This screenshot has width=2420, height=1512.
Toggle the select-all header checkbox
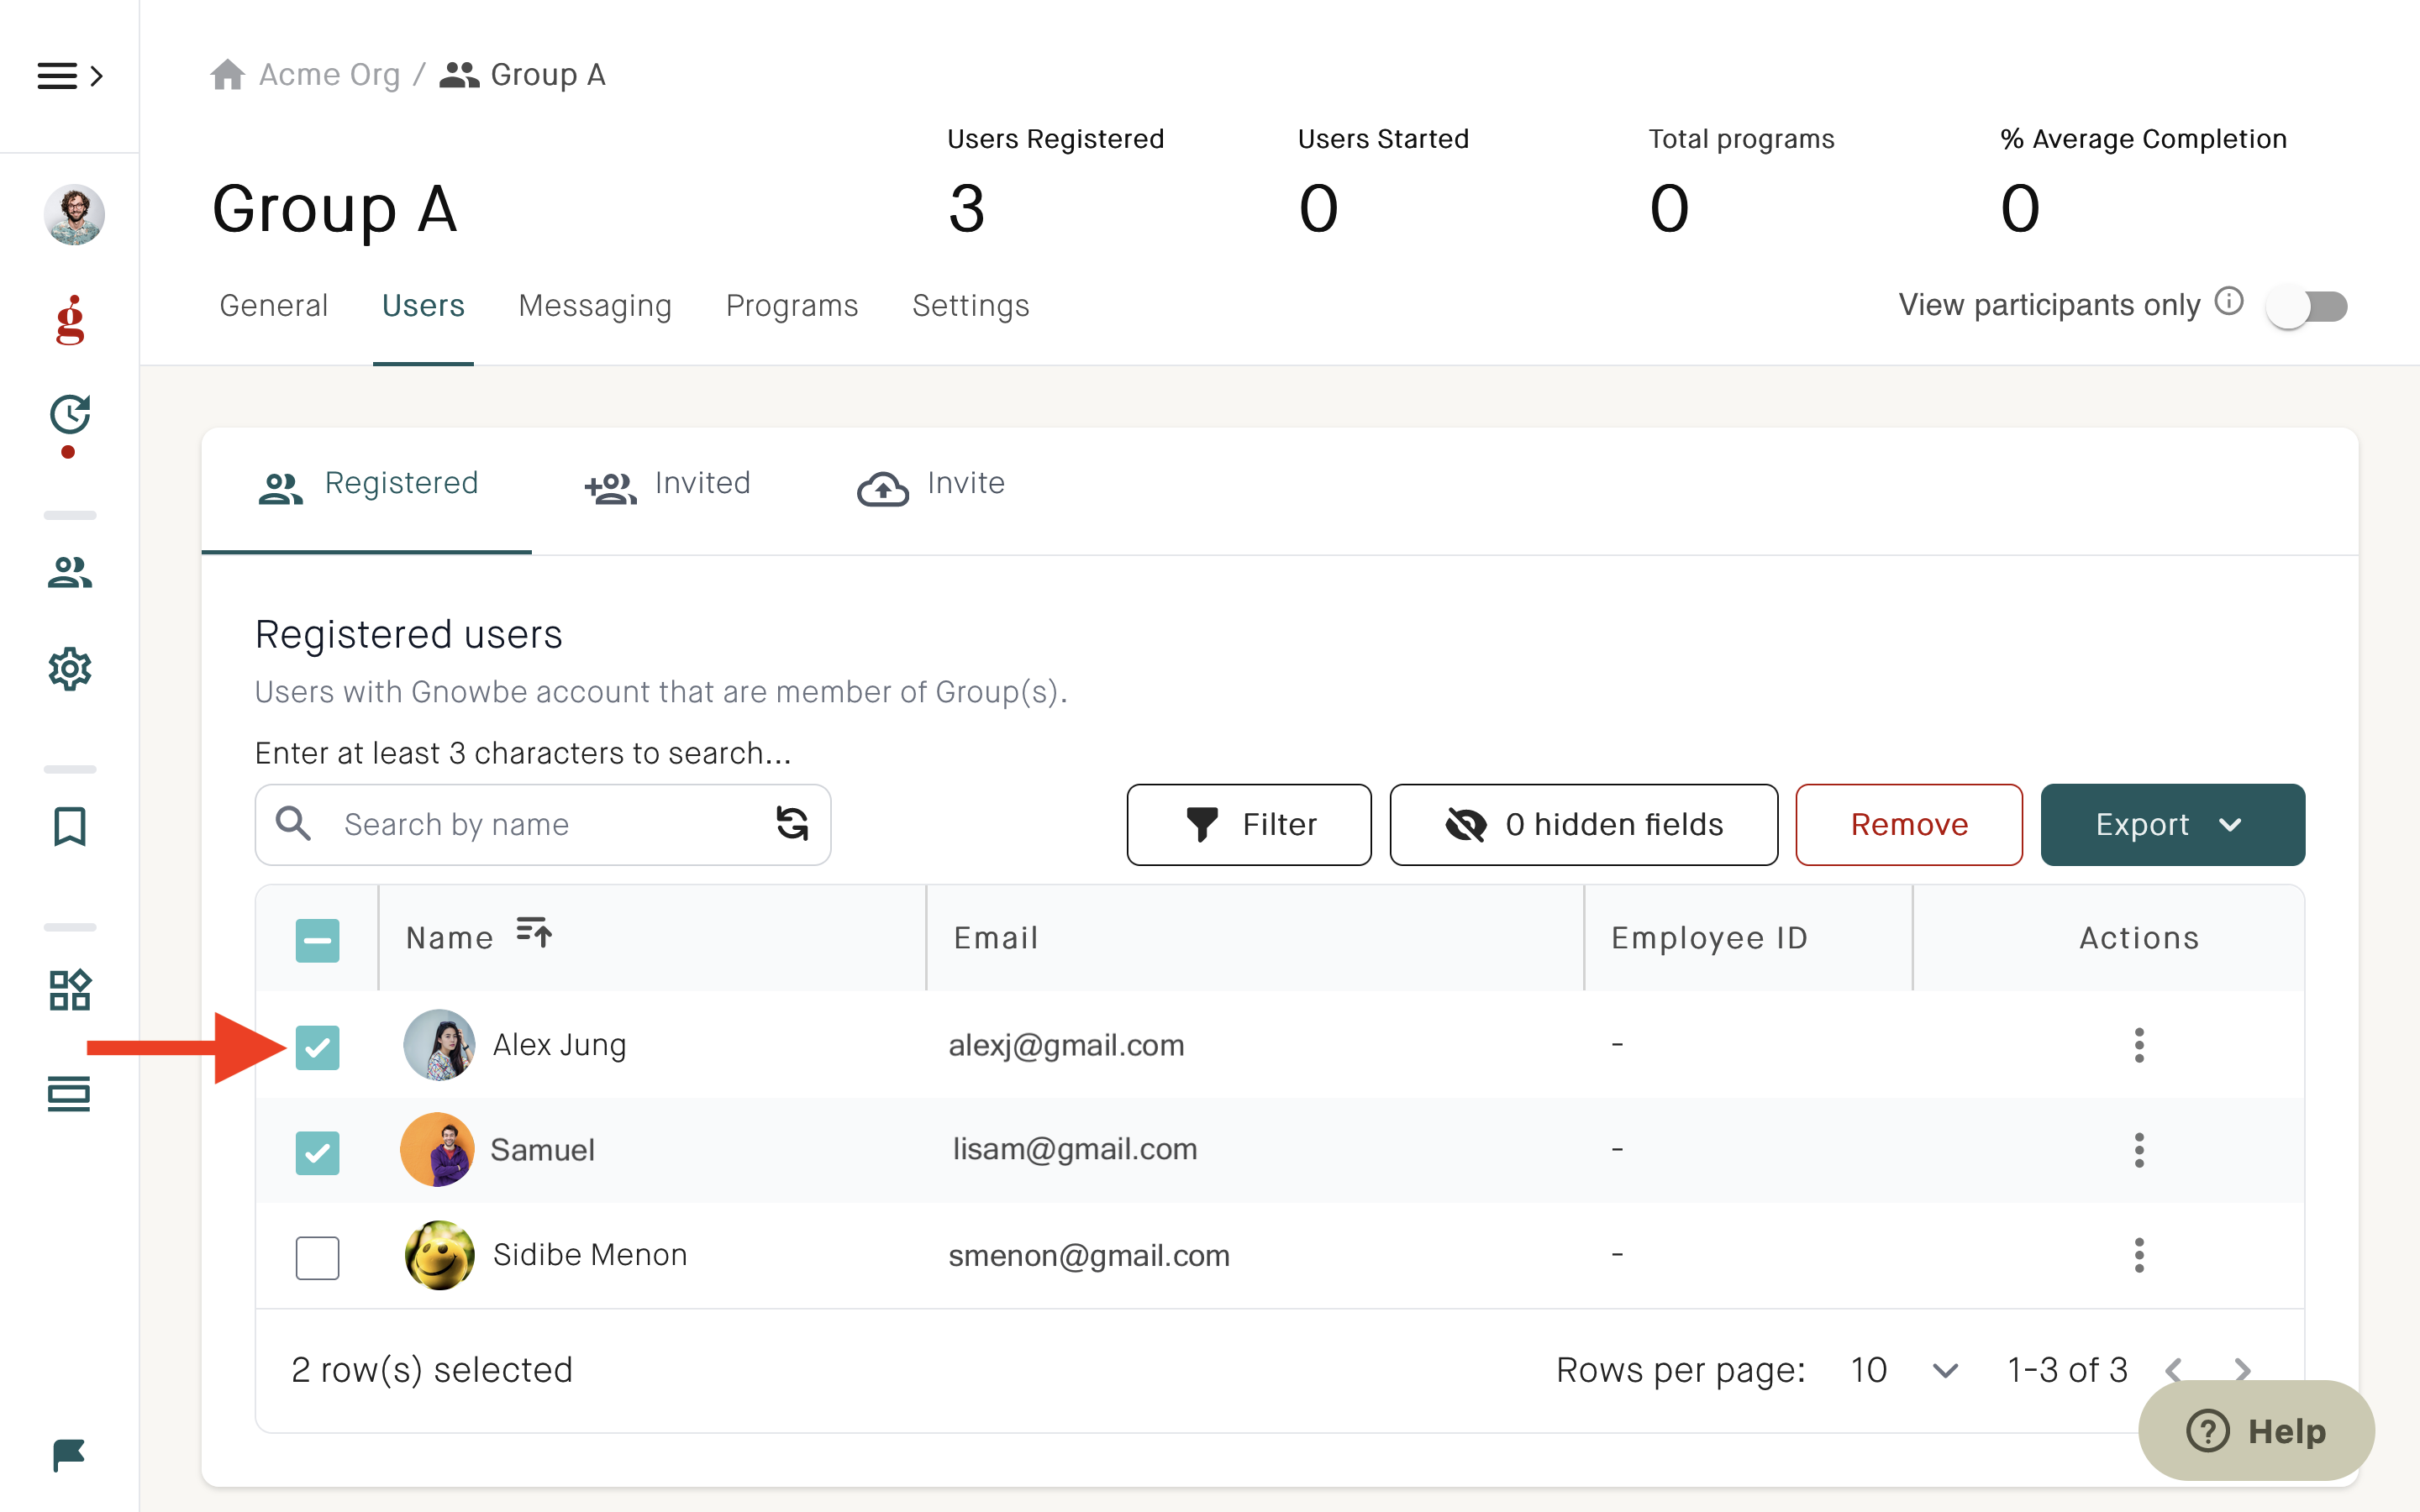(x=317, y=940)
